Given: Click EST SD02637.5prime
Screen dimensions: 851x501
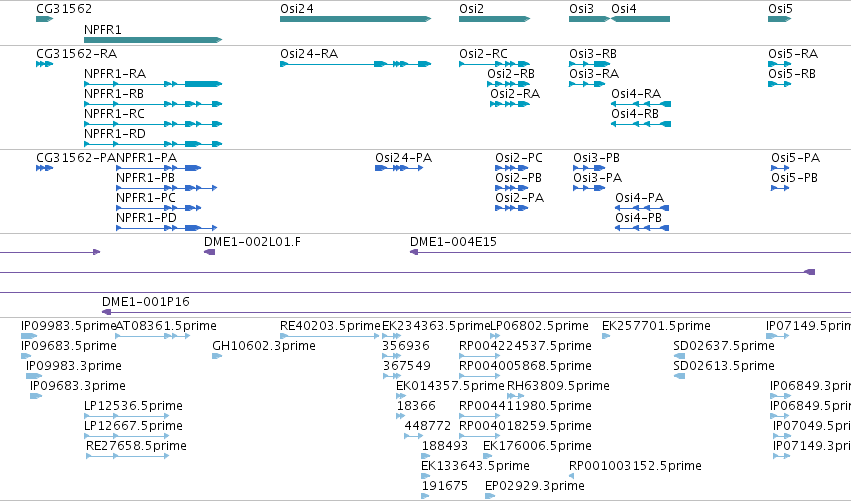Looking at the screenshot, I should click(679, 356).
